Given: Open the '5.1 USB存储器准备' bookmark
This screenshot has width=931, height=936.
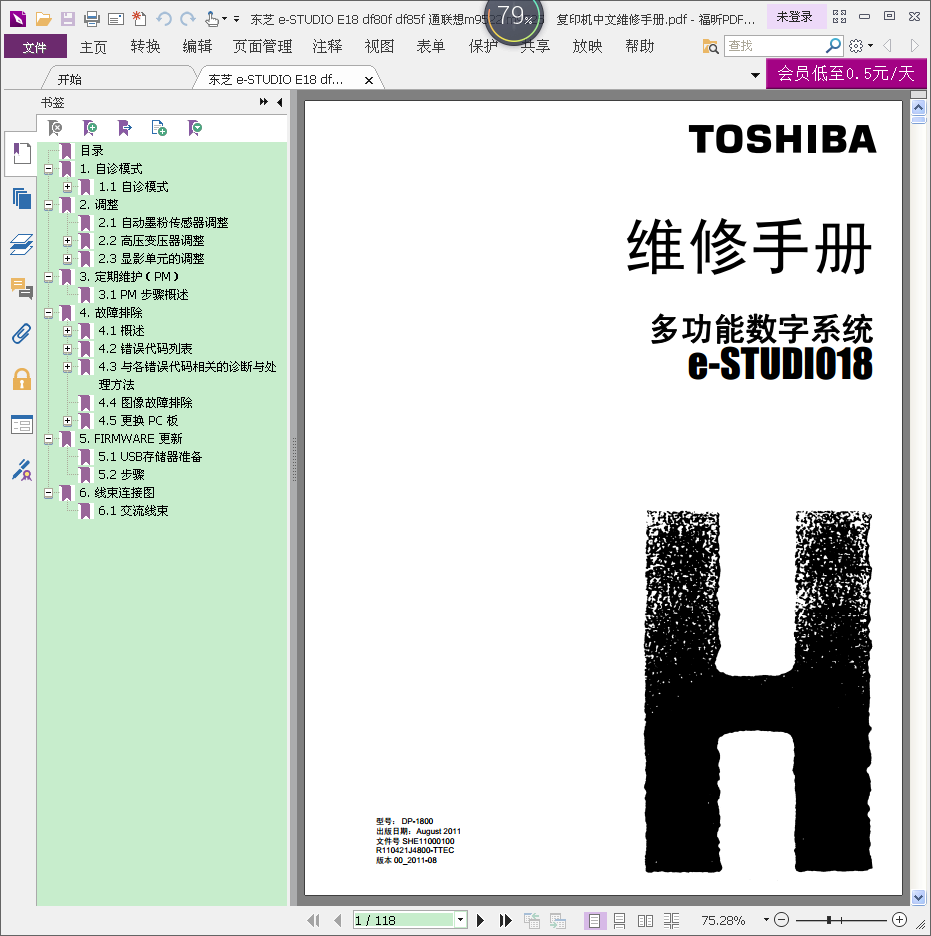Looking at the screenshot, I should point(150,457).
